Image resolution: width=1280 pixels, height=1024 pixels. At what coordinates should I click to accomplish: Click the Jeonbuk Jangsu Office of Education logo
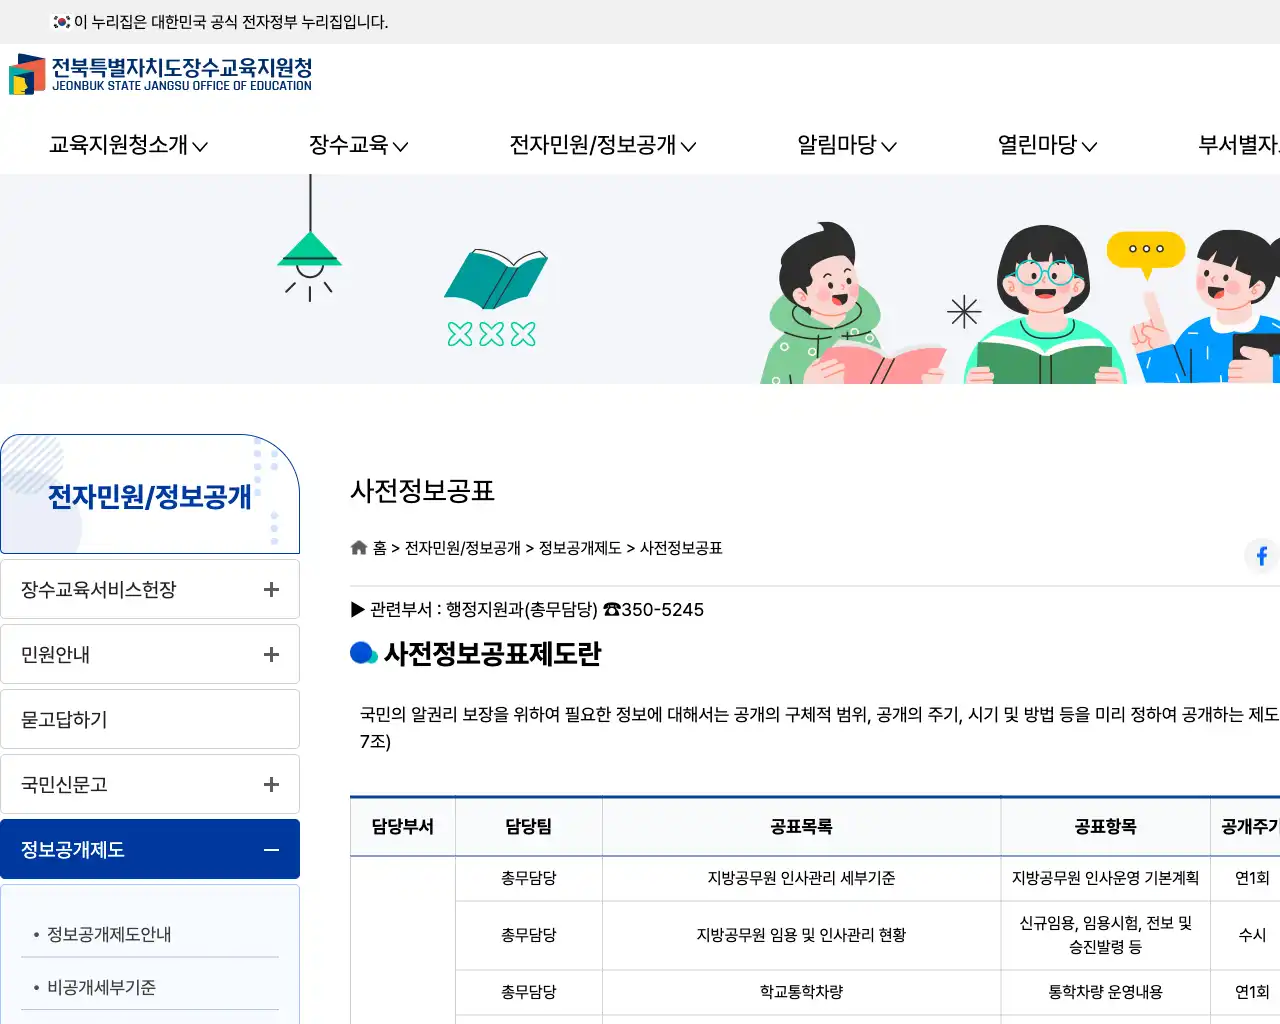click(161, 75)
